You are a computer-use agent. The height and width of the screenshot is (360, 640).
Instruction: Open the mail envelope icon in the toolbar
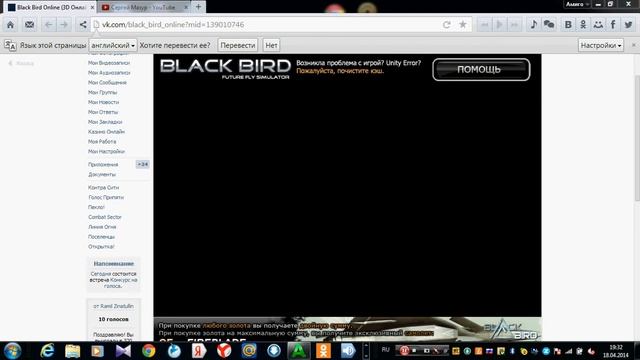29,25
